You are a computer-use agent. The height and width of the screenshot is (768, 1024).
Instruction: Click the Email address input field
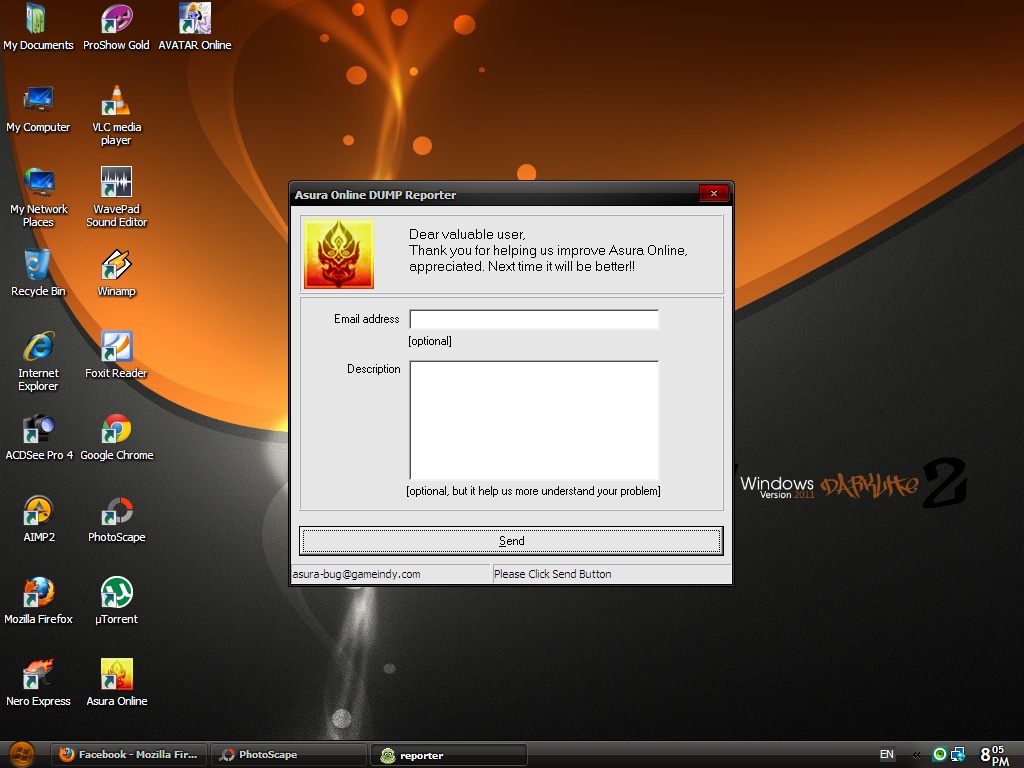[x=534, y=319]
